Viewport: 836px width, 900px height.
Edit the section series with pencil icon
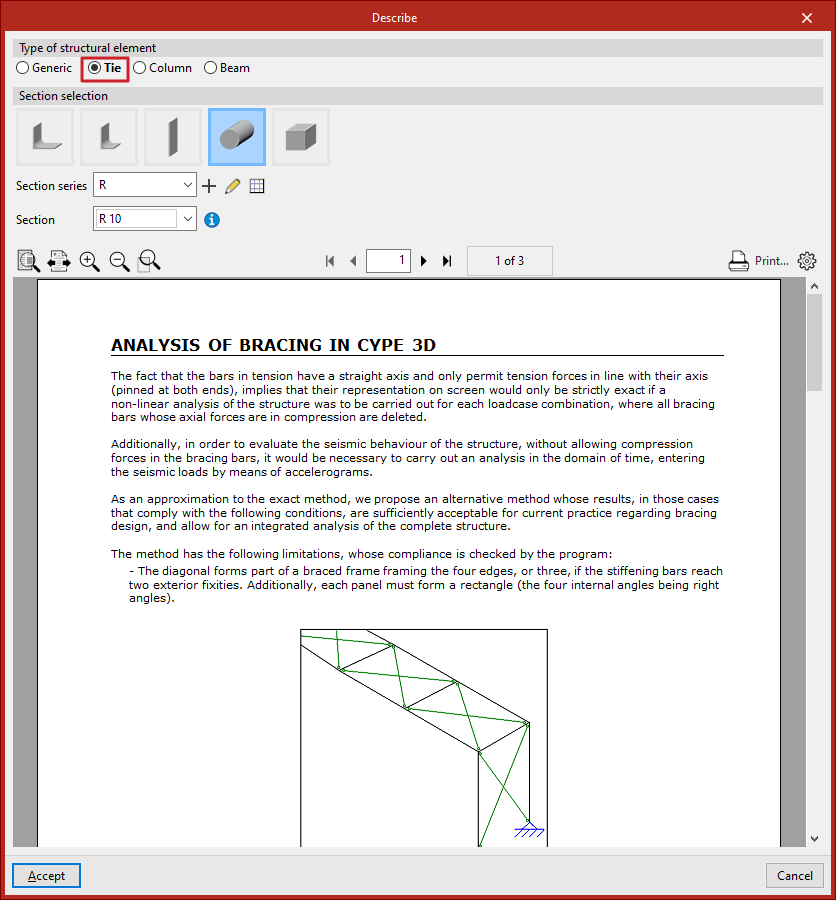coord(233,186)
